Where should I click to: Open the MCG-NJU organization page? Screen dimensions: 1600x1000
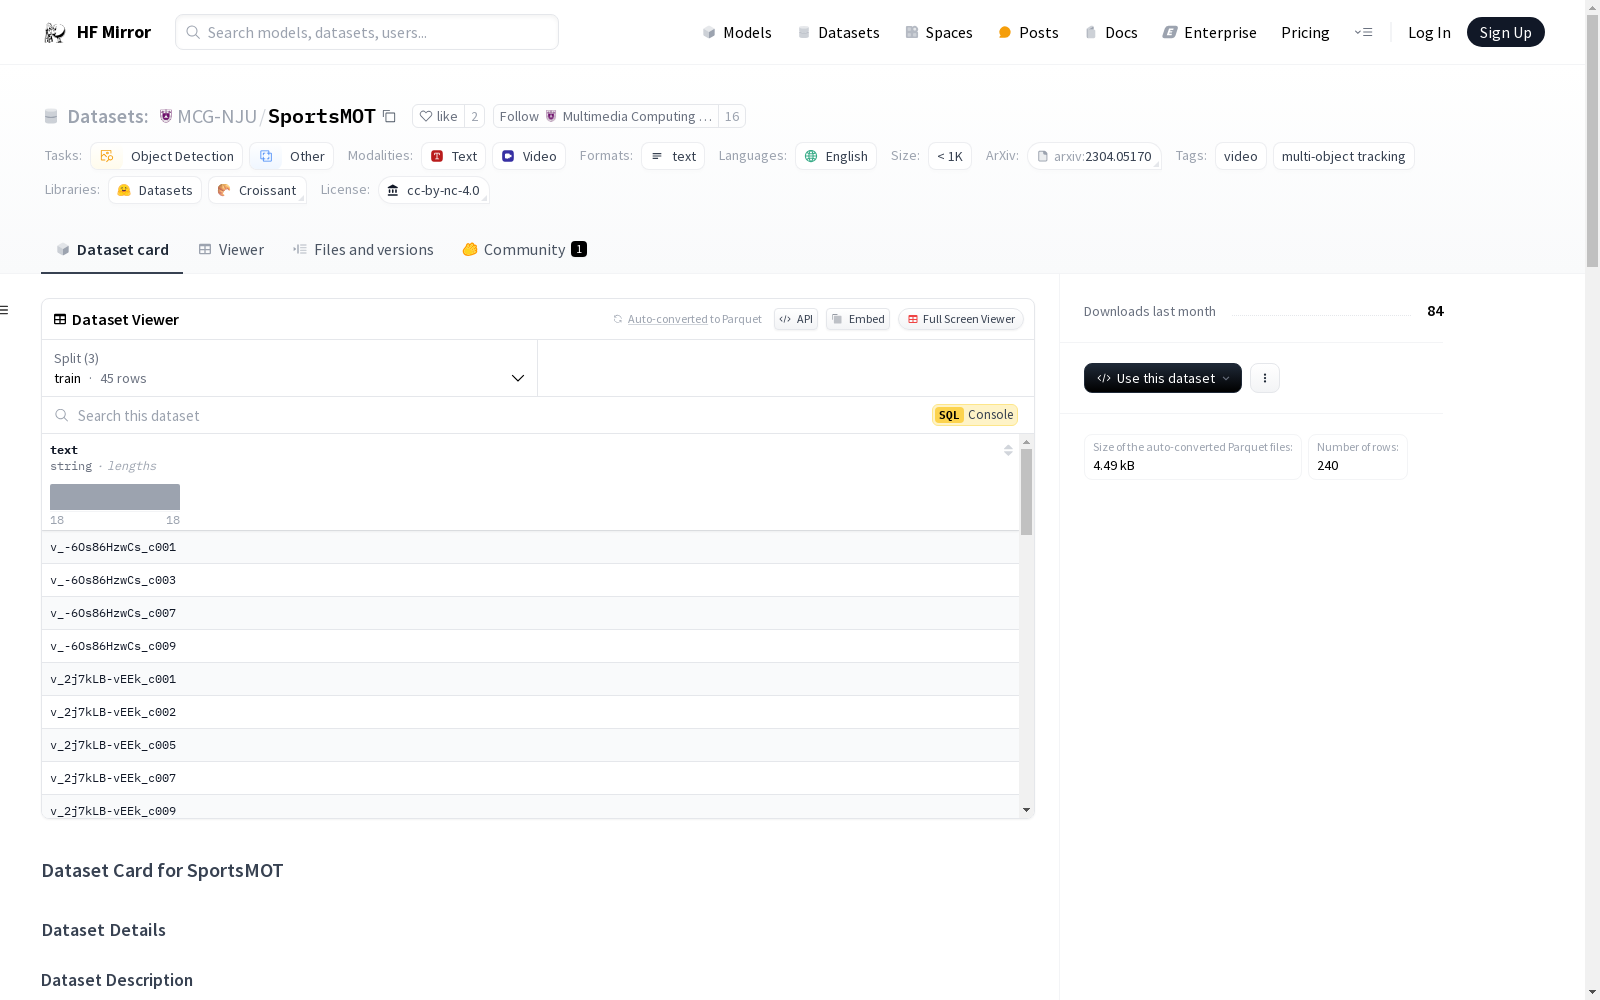point(217,117)
